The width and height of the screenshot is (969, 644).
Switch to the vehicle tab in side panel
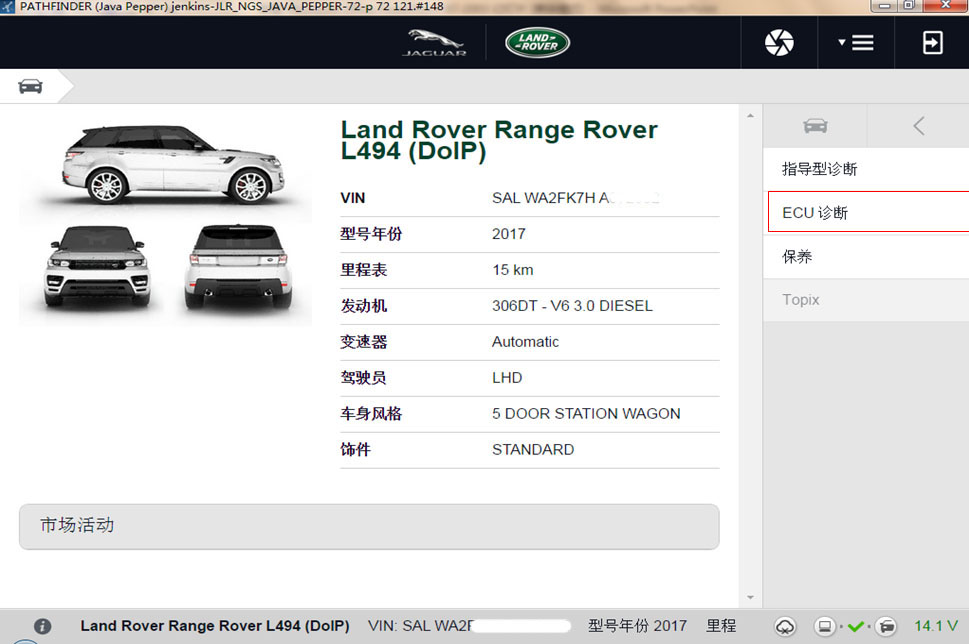click(x=815, y=126)
